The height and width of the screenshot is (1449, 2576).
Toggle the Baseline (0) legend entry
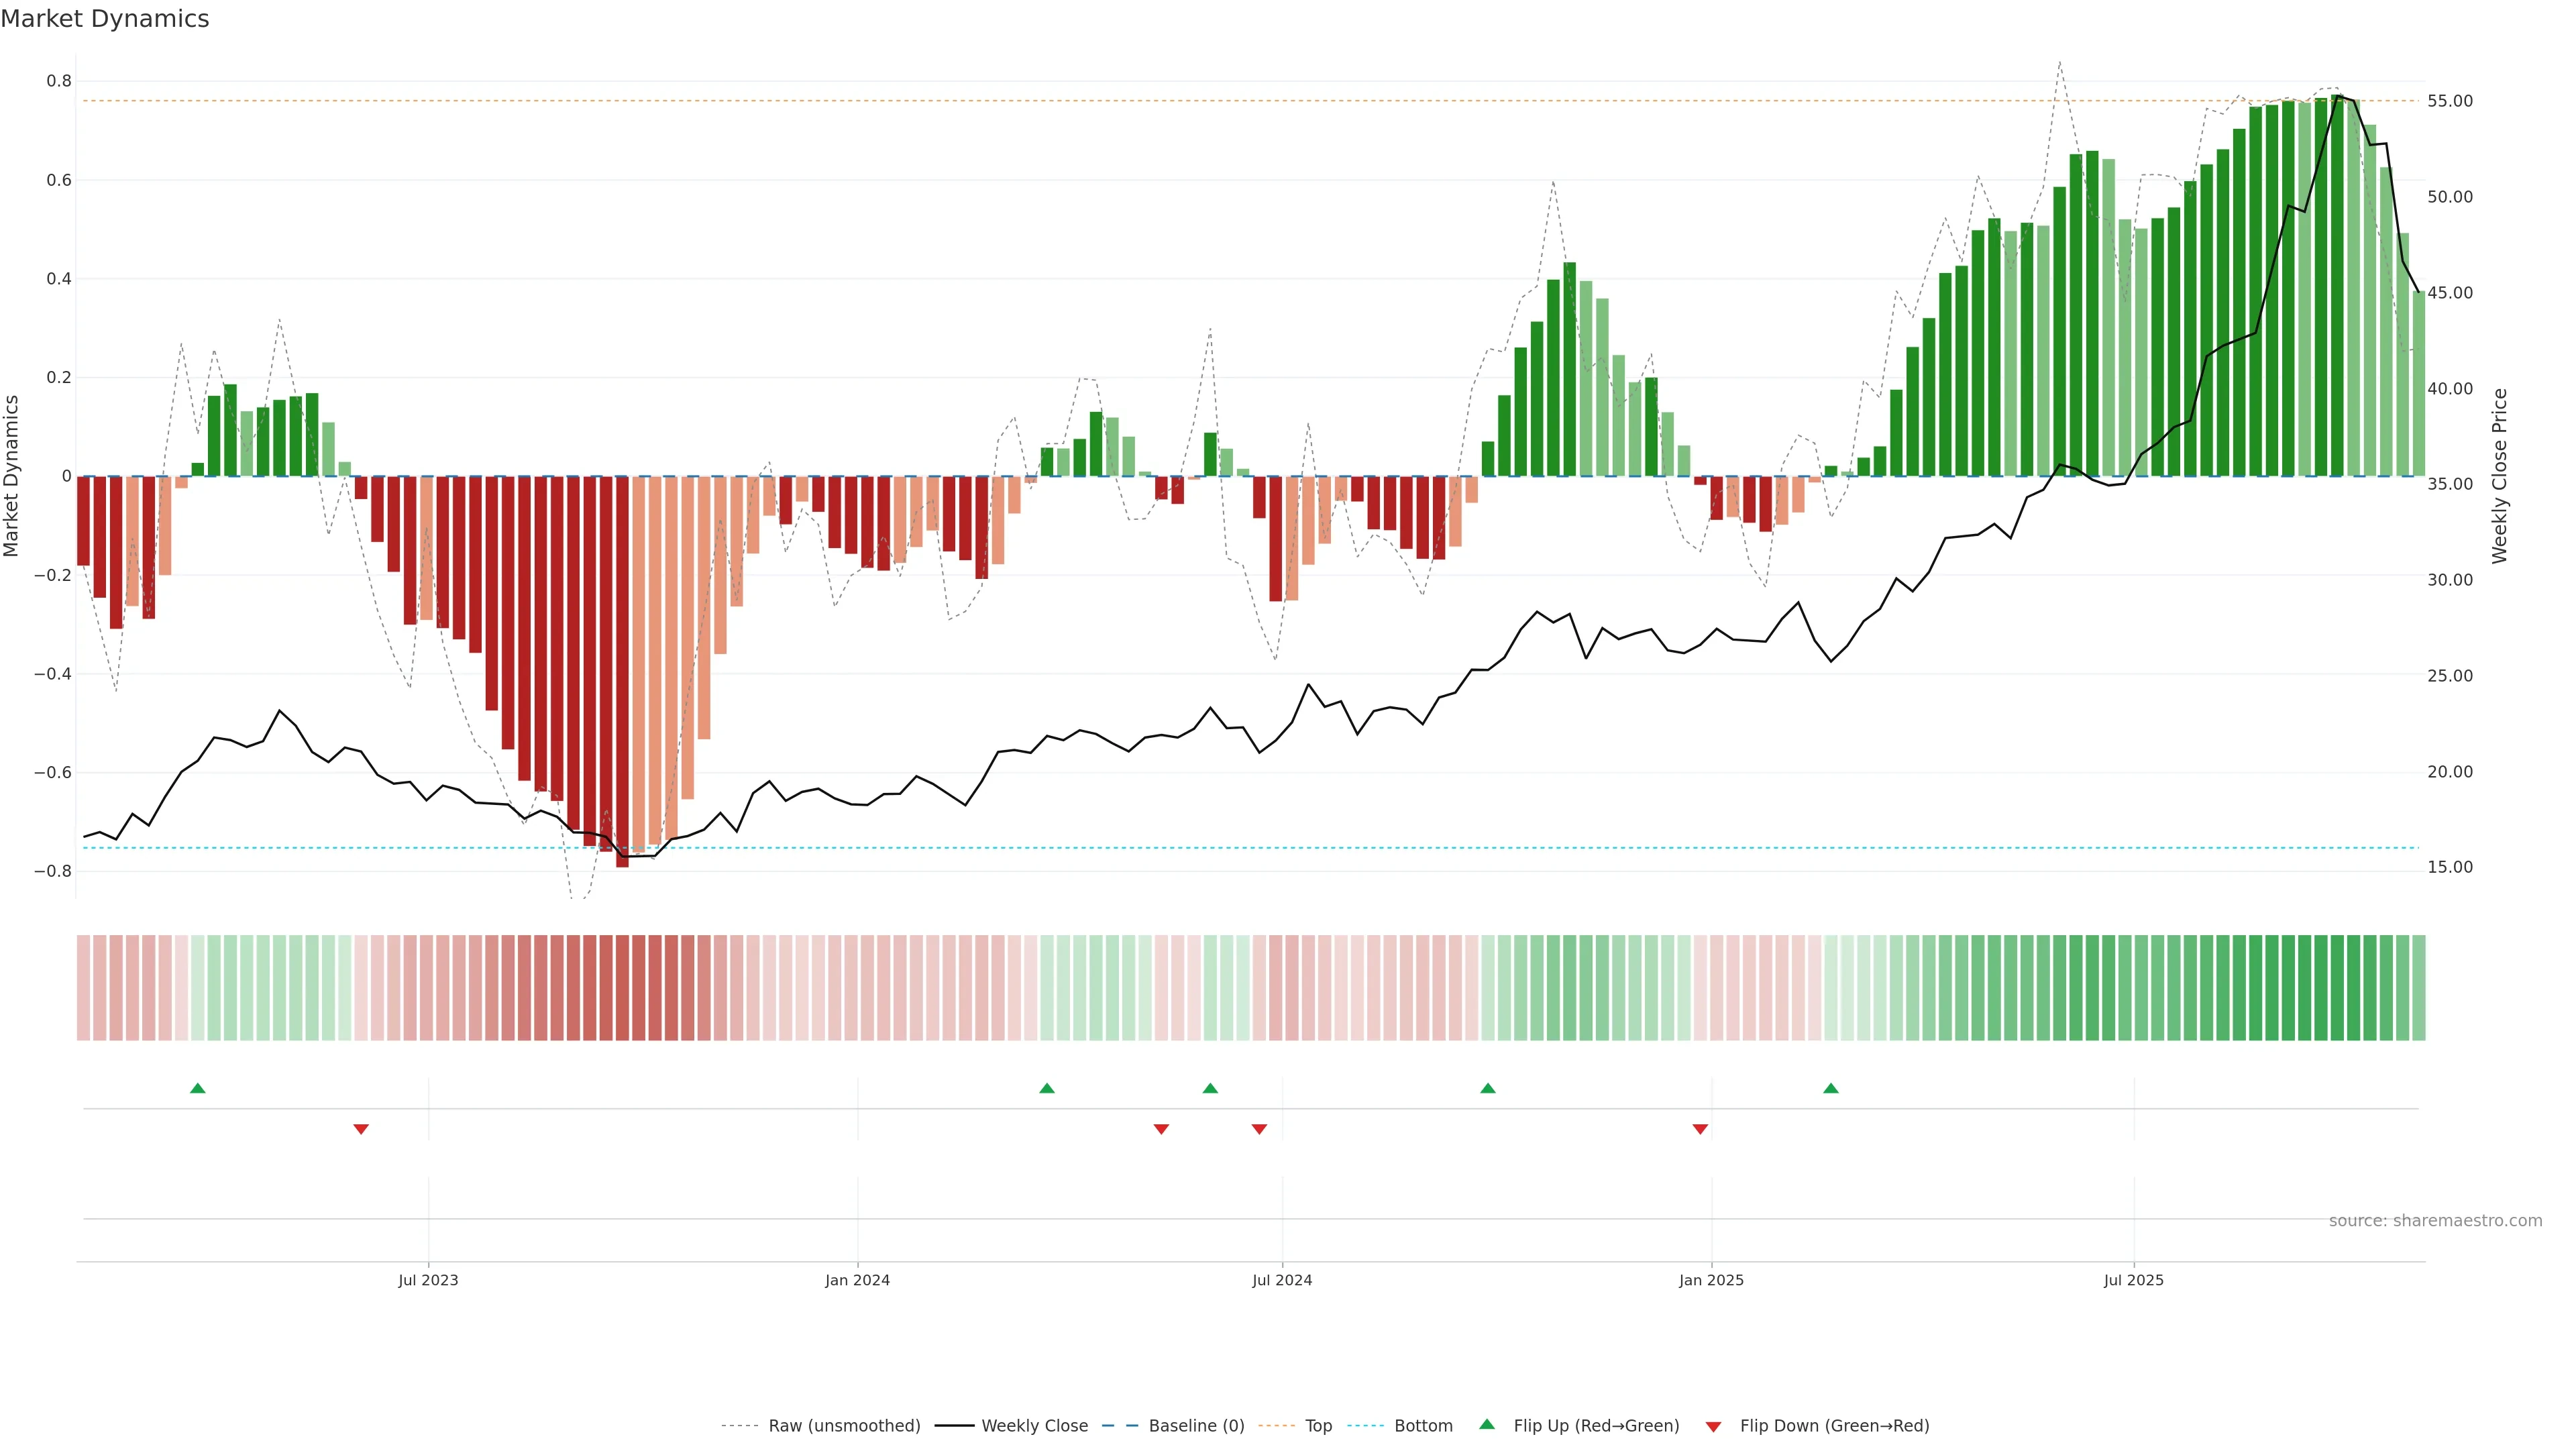1196,1426
